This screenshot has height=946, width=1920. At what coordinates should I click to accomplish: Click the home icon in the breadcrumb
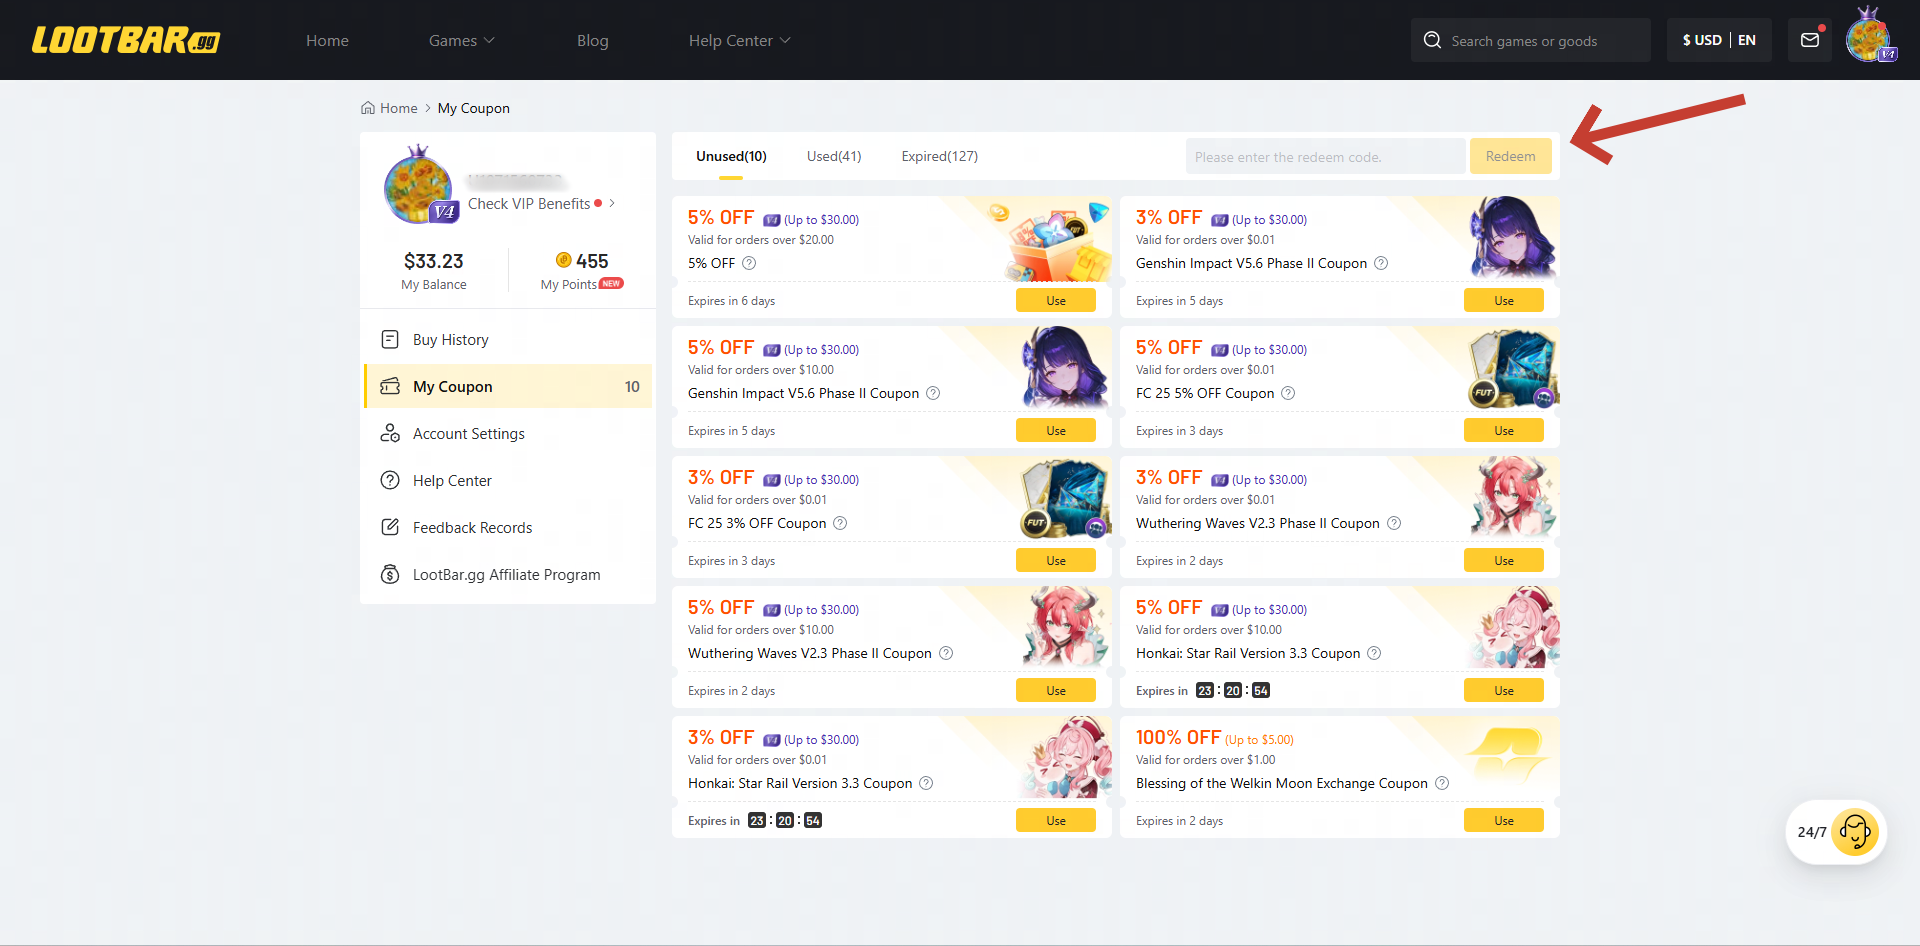pos(369,107)
